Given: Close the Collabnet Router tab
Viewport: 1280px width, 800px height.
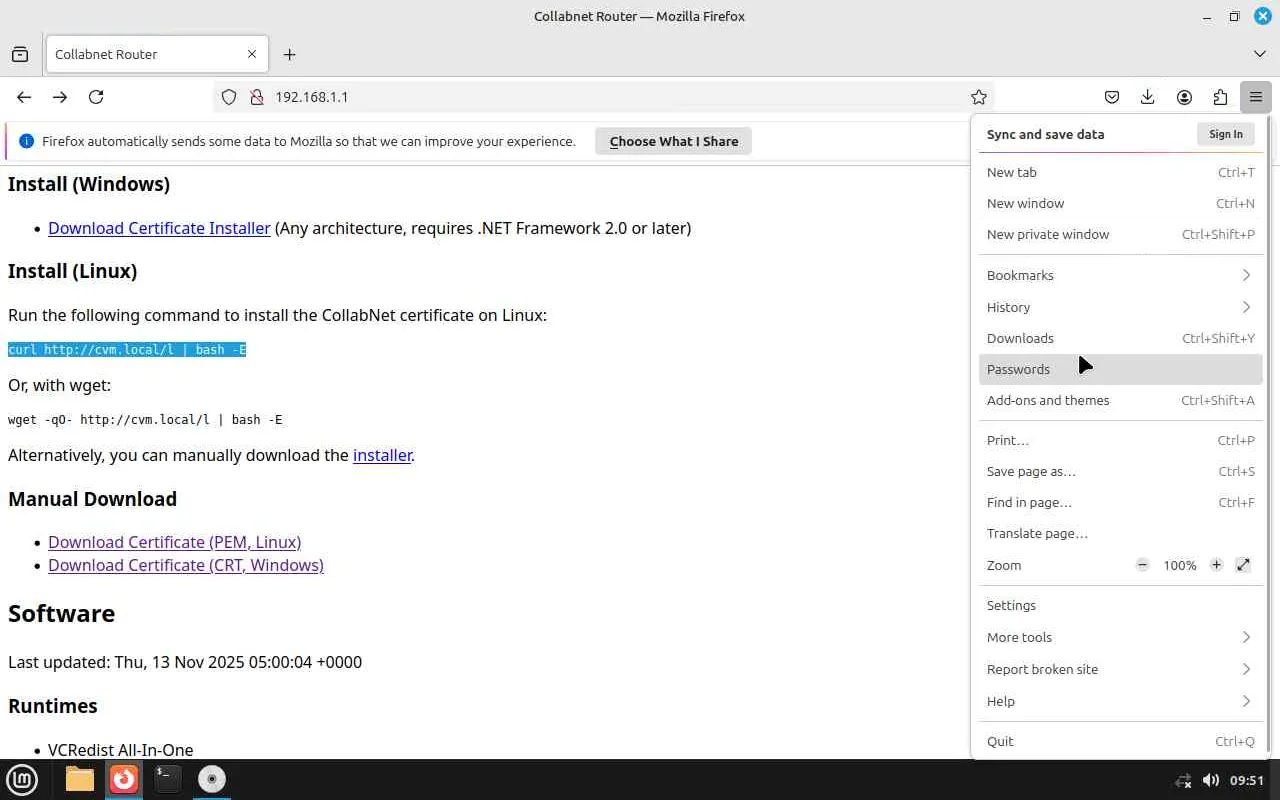Looking at the screenshot, I should pos(252,54).
